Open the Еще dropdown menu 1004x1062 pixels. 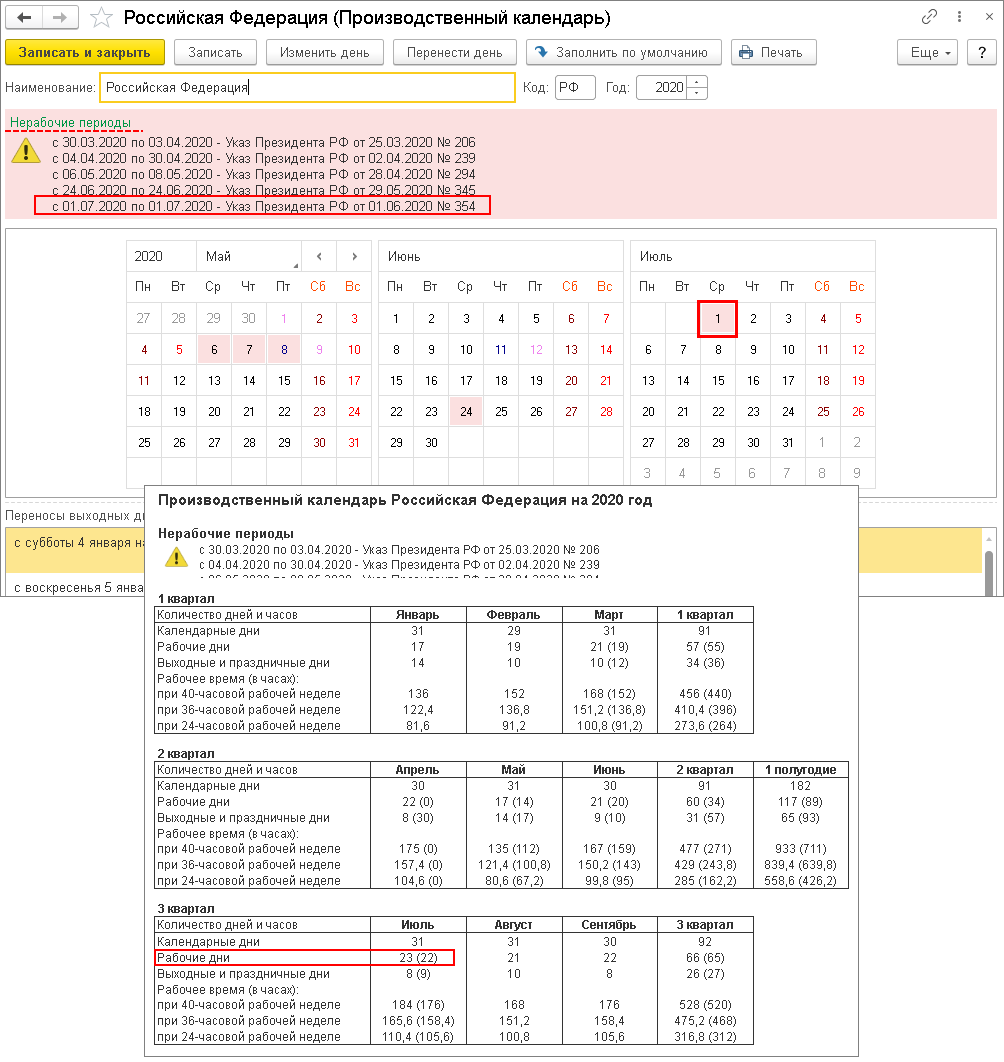coord(927,52)
